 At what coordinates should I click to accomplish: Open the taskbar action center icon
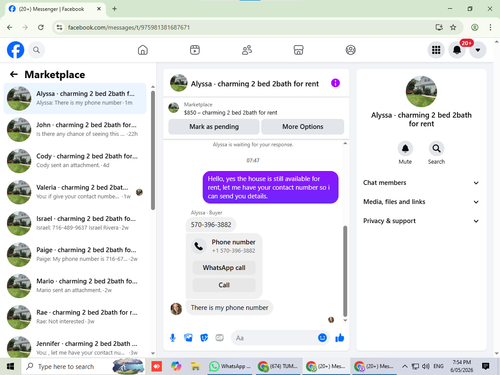[486, 366]
